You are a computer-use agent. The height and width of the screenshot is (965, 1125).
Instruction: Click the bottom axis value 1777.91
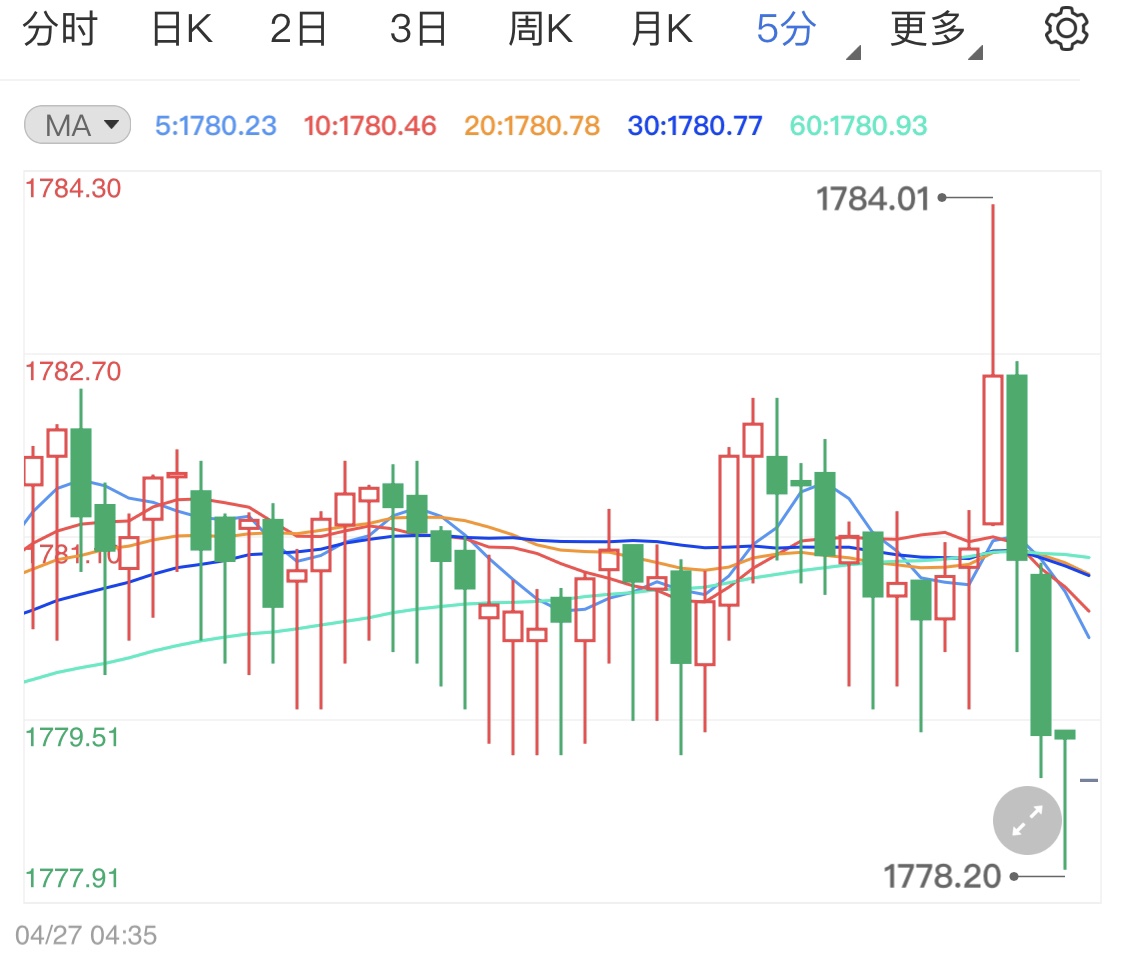pyautogui.click(x=72, y=878)
